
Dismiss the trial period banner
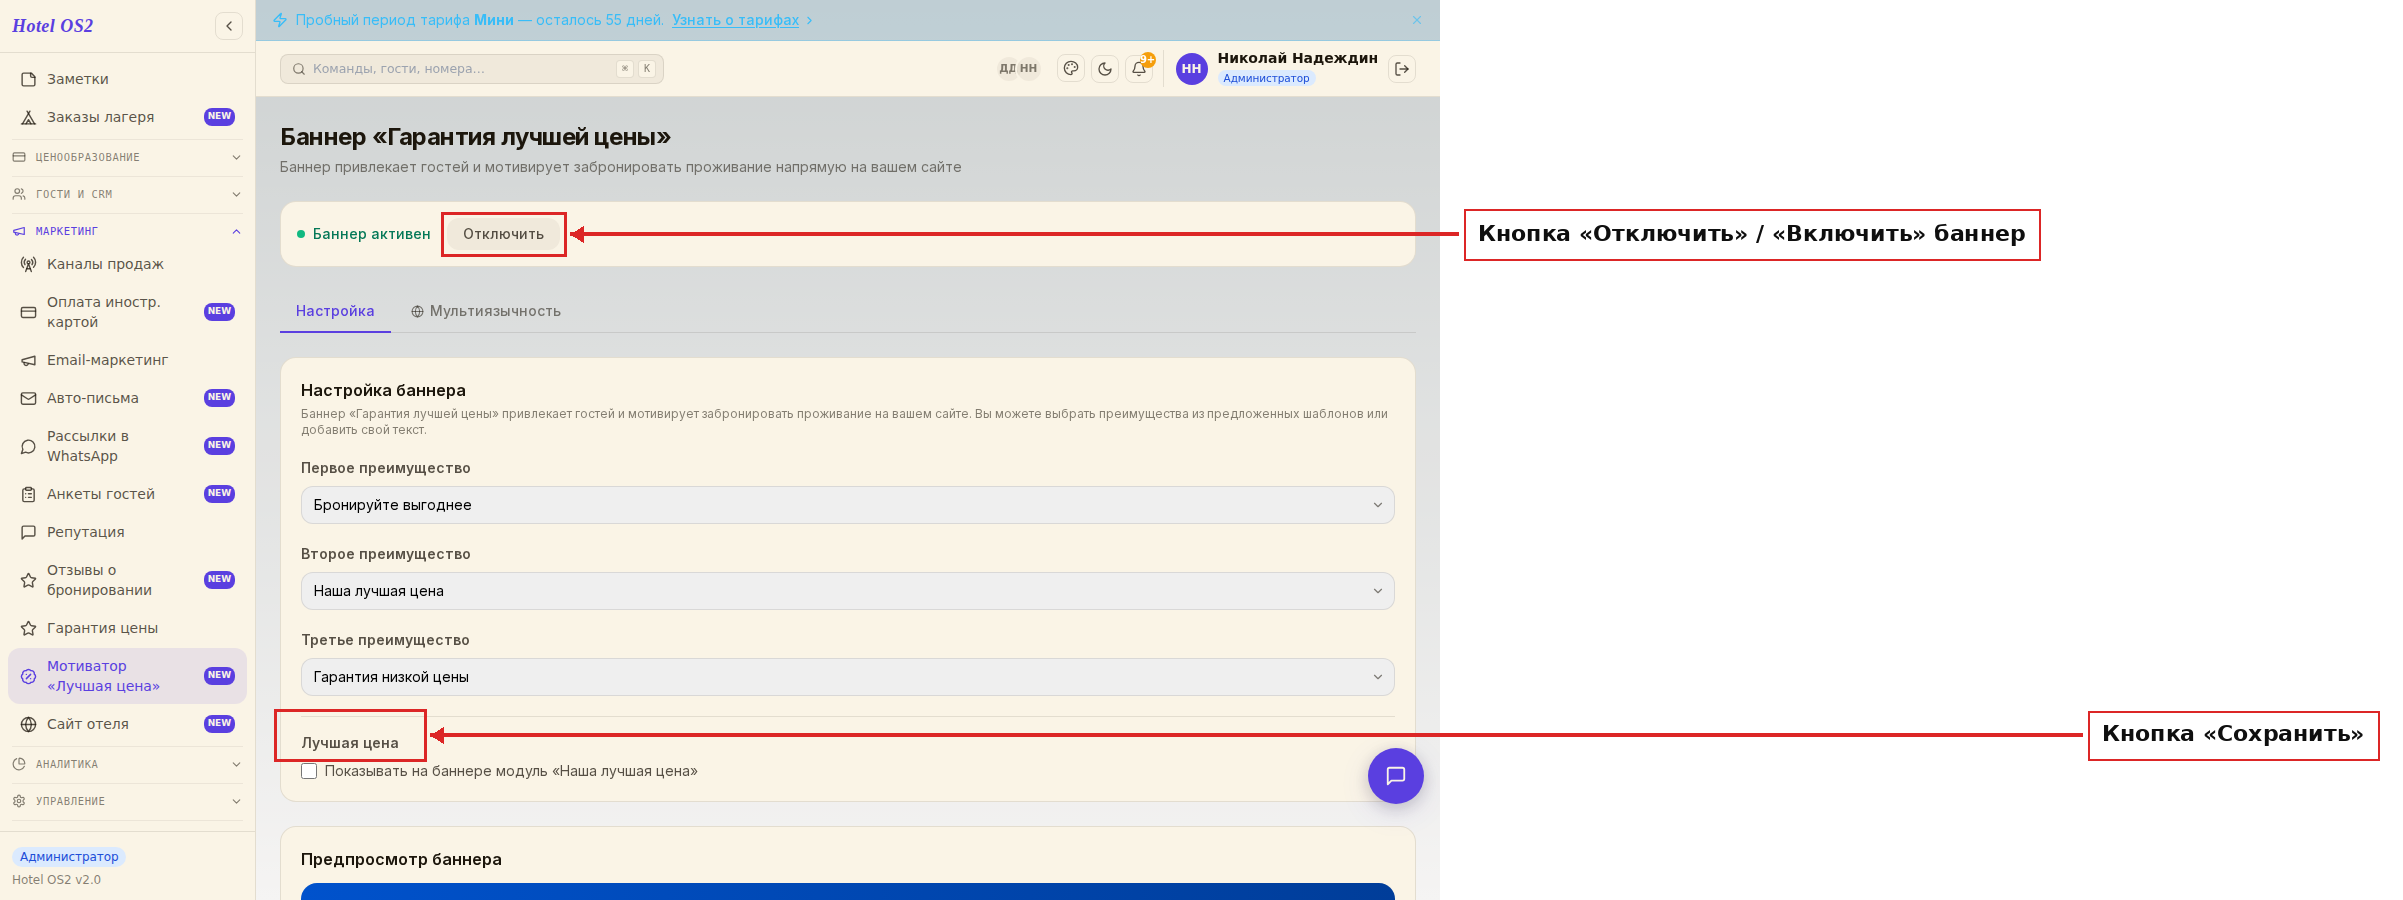click(x=1417, y=20)
